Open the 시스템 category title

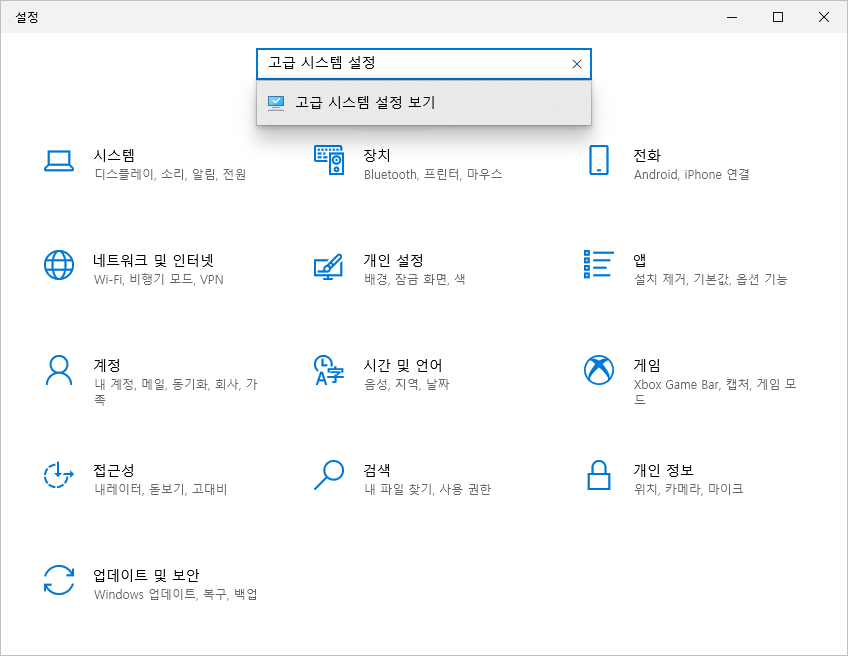click(114, 156)
